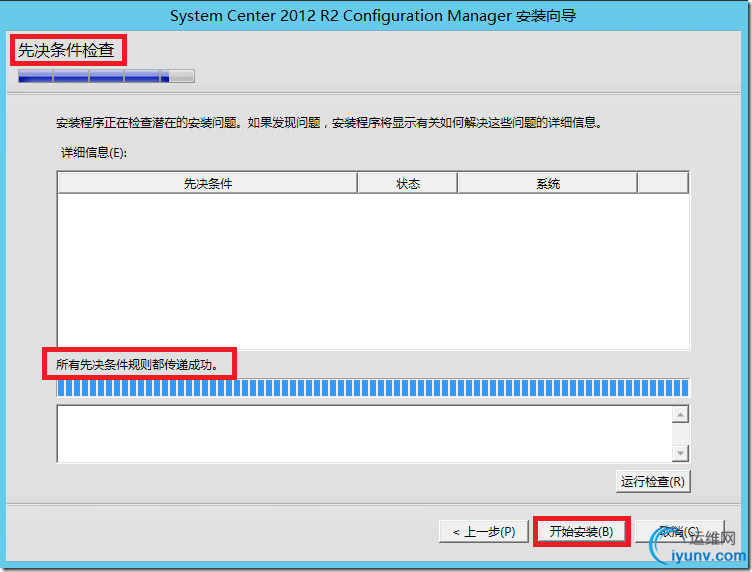The height and width of the screenshot is (572, 752).
Task: Cancel setup with the 取消(C) button
Action: click(679, 532)
